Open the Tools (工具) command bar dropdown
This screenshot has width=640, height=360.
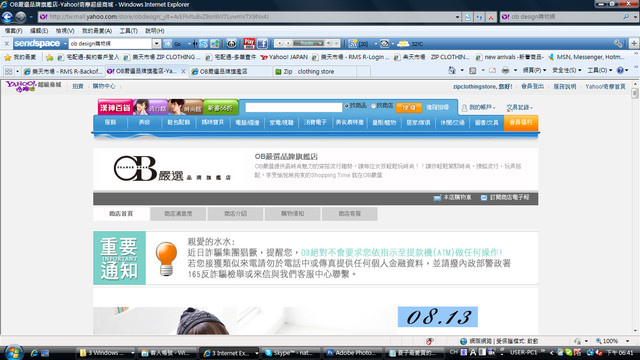[600, 71]
